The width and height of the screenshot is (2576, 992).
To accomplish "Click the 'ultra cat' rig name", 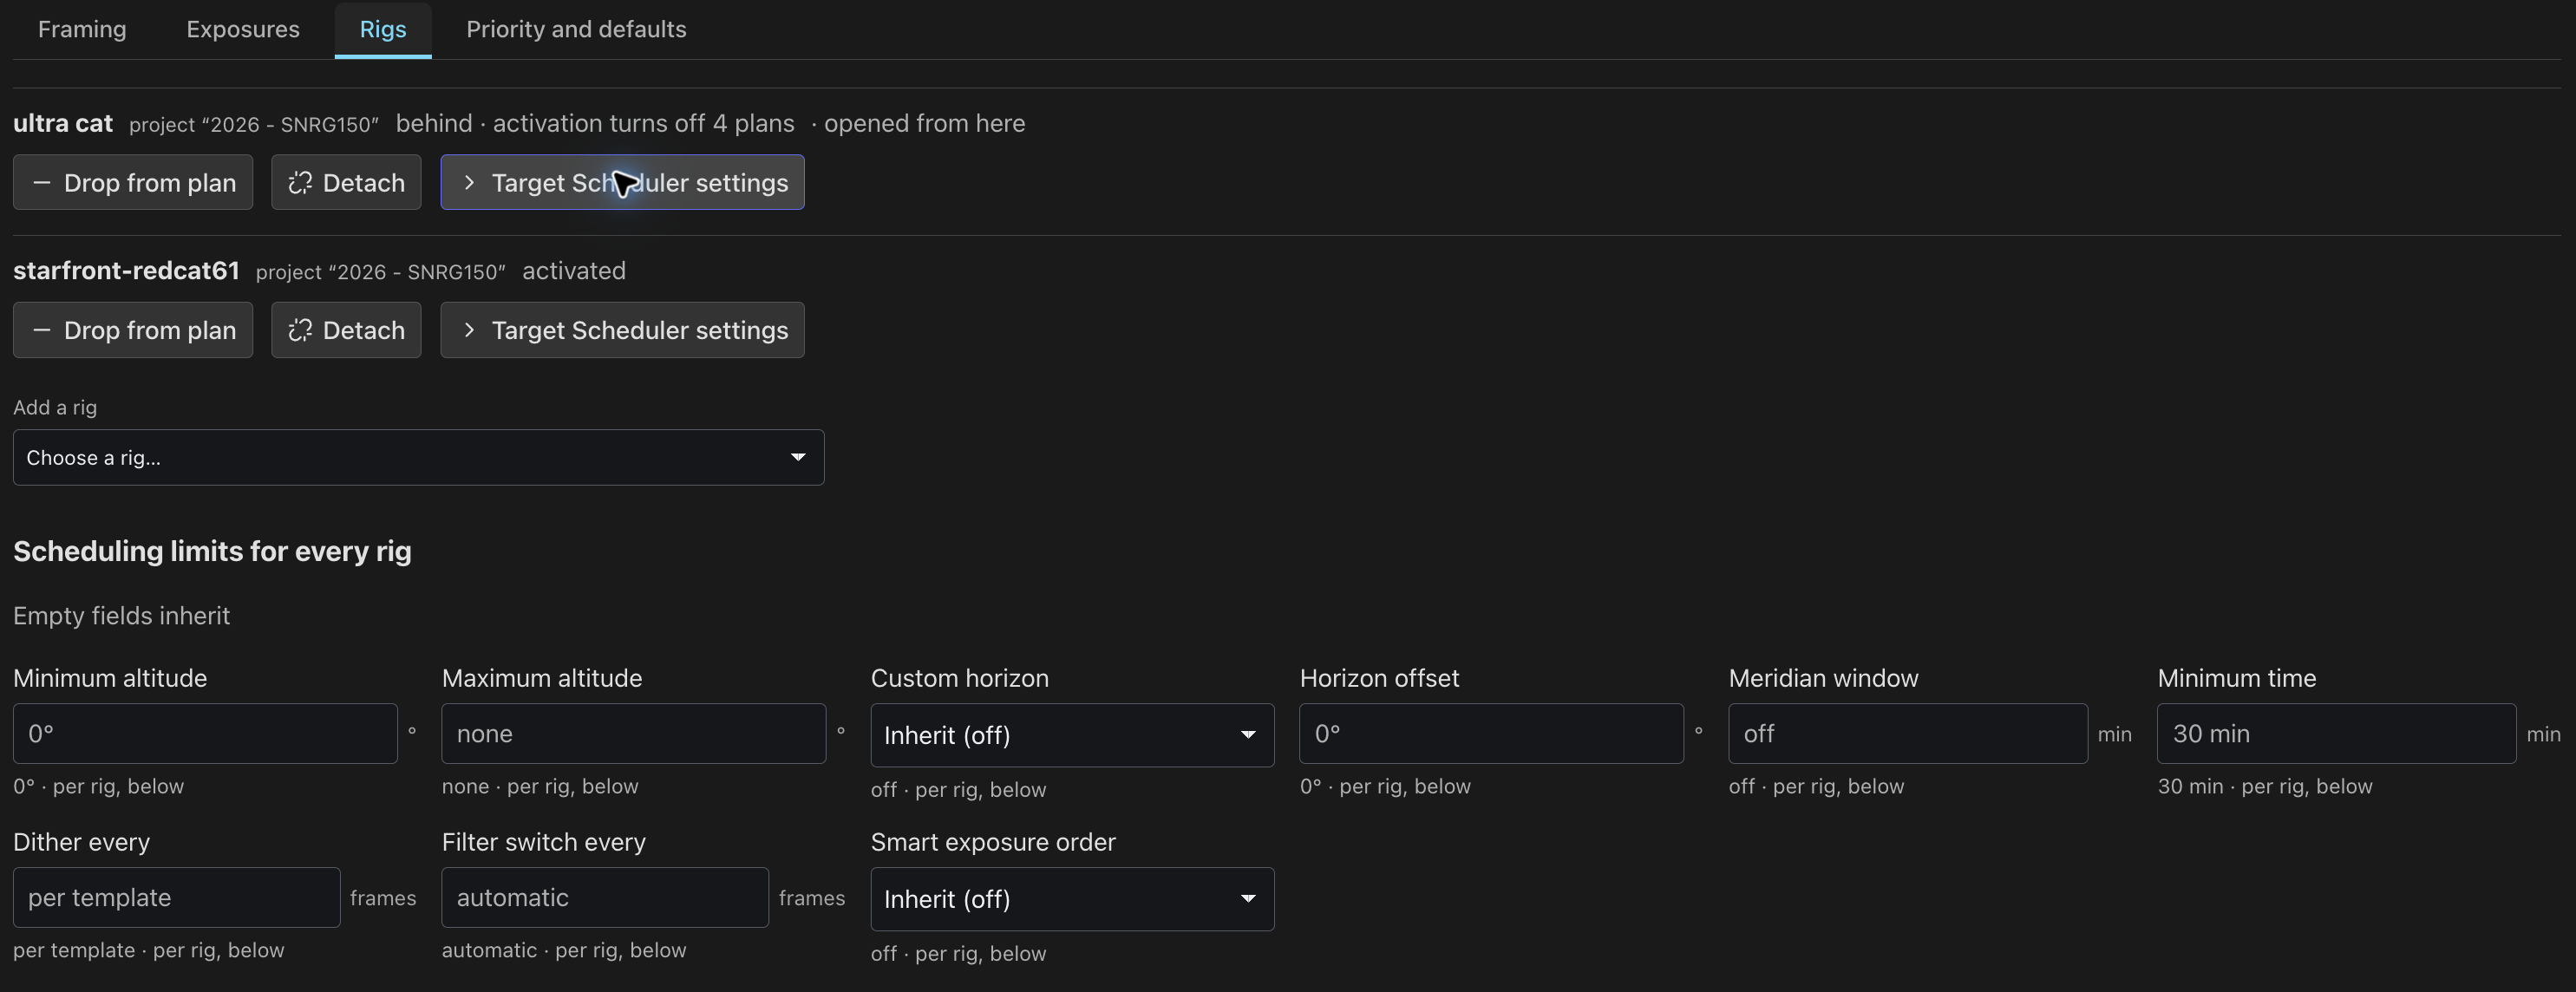I will click(x=63, y=123).
